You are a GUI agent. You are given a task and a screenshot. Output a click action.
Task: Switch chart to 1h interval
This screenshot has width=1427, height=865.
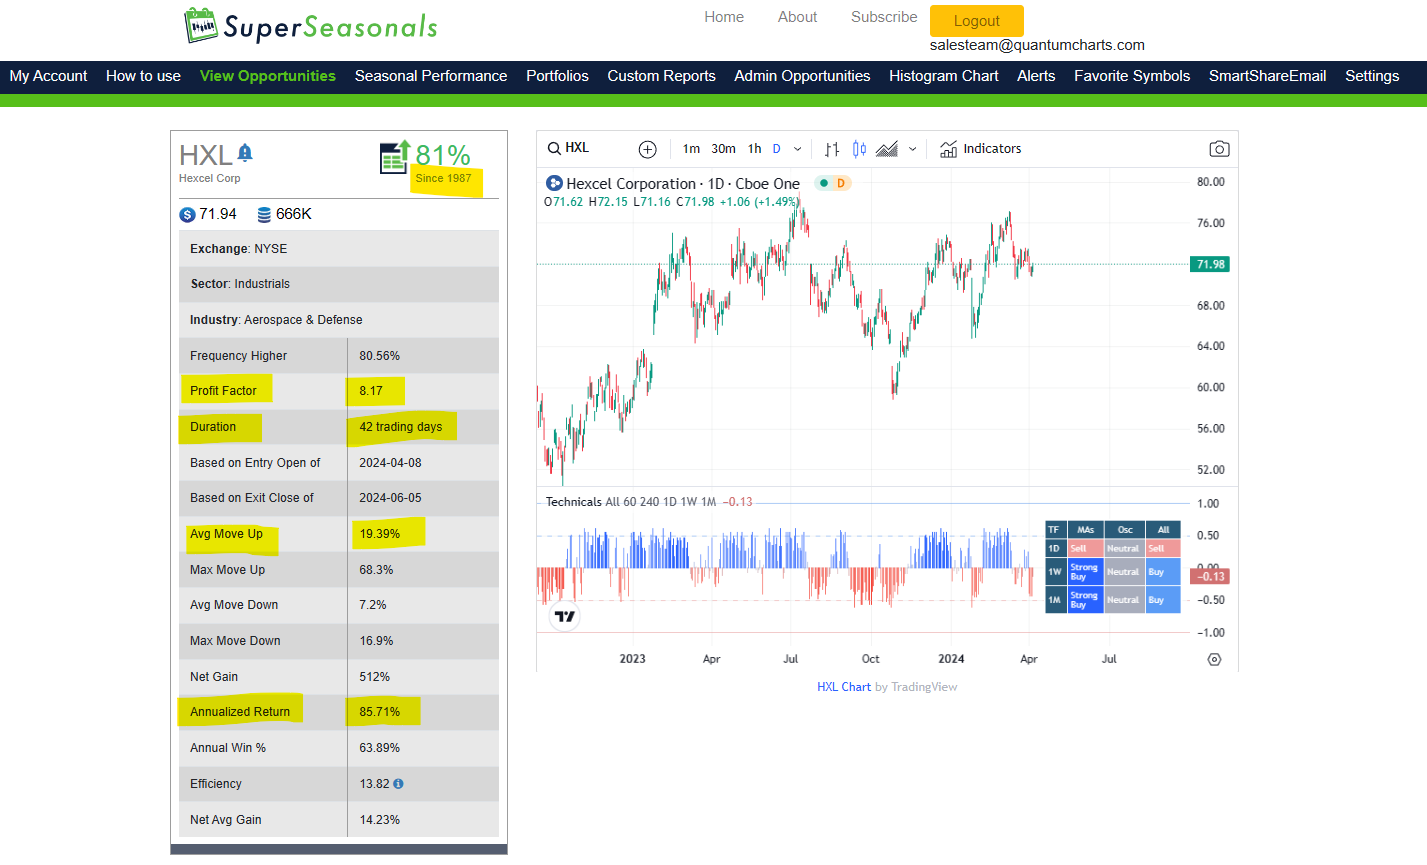[754, 149]
